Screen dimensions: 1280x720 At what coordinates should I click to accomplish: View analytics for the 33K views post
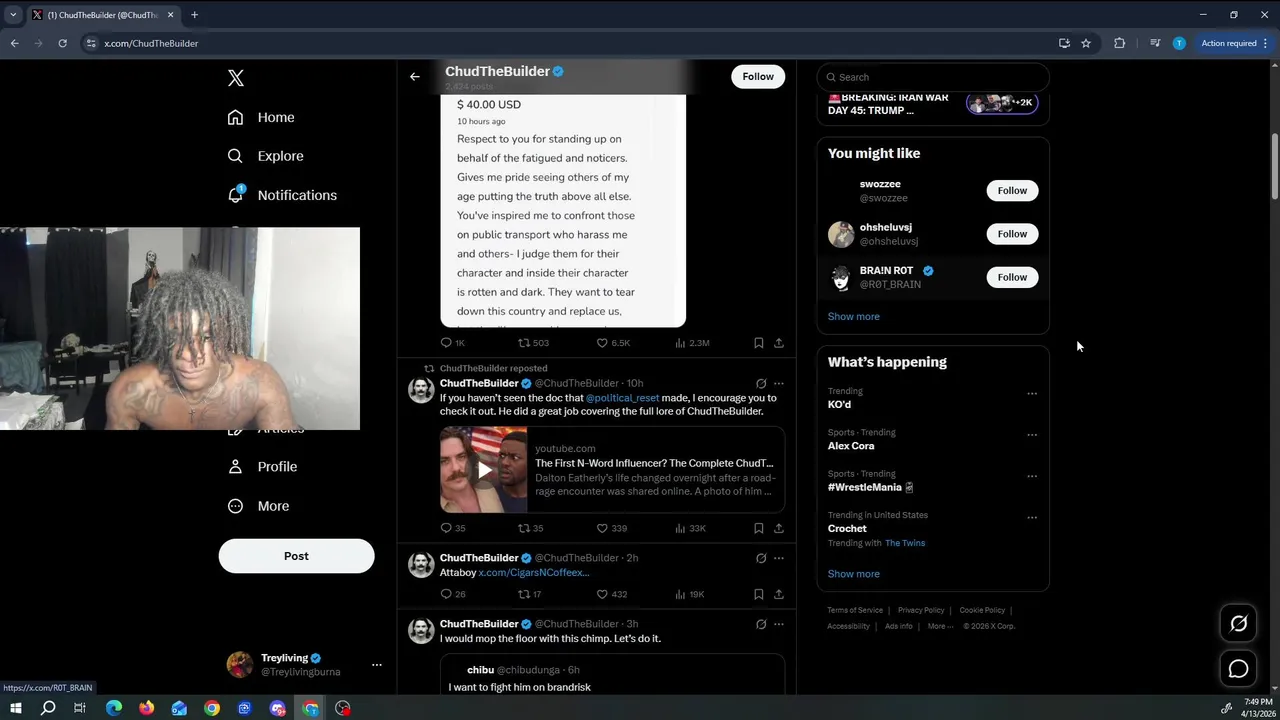pos(690,528)
